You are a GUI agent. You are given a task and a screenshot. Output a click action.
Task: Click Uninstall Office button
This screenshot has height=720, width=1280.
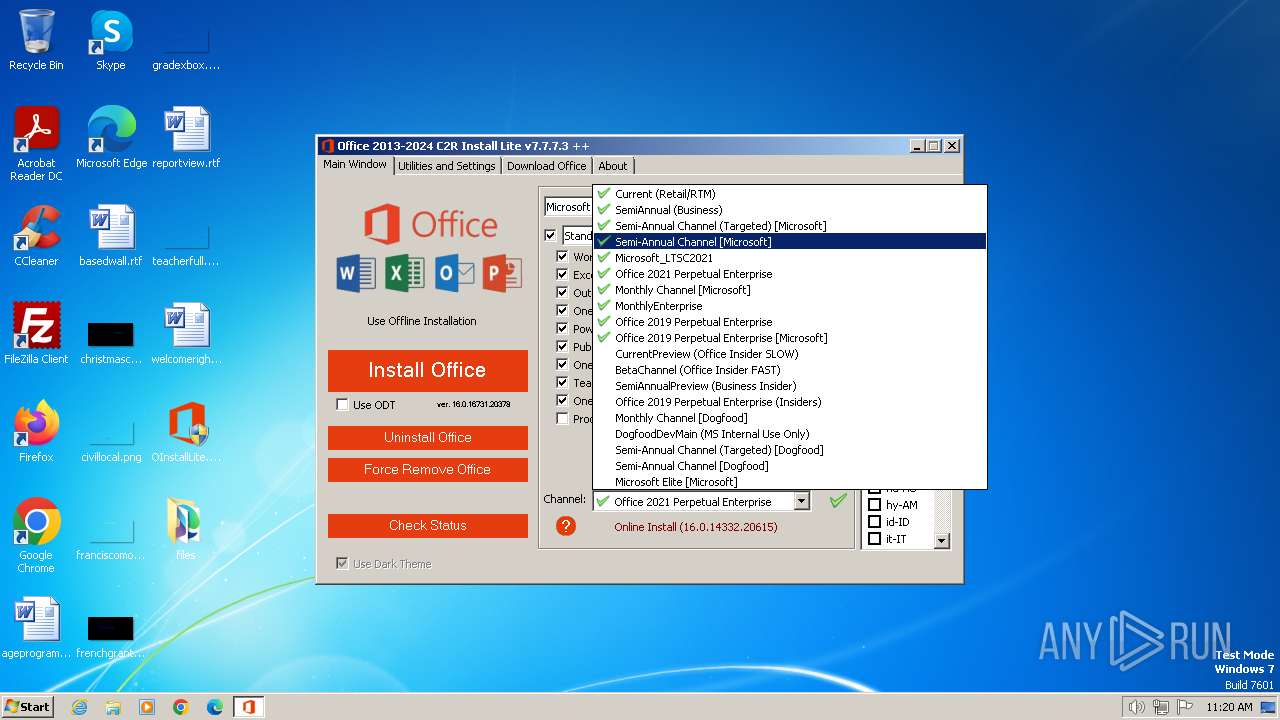coord(428,438)
